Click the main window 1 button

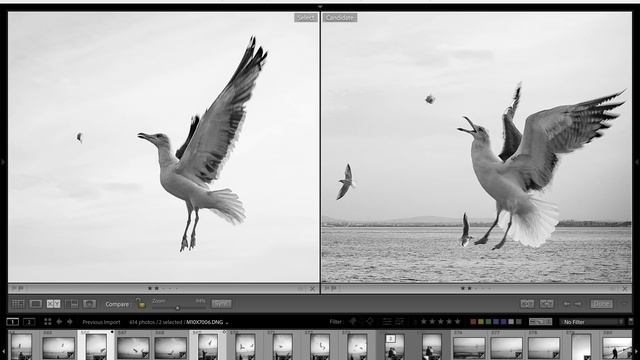13,322
